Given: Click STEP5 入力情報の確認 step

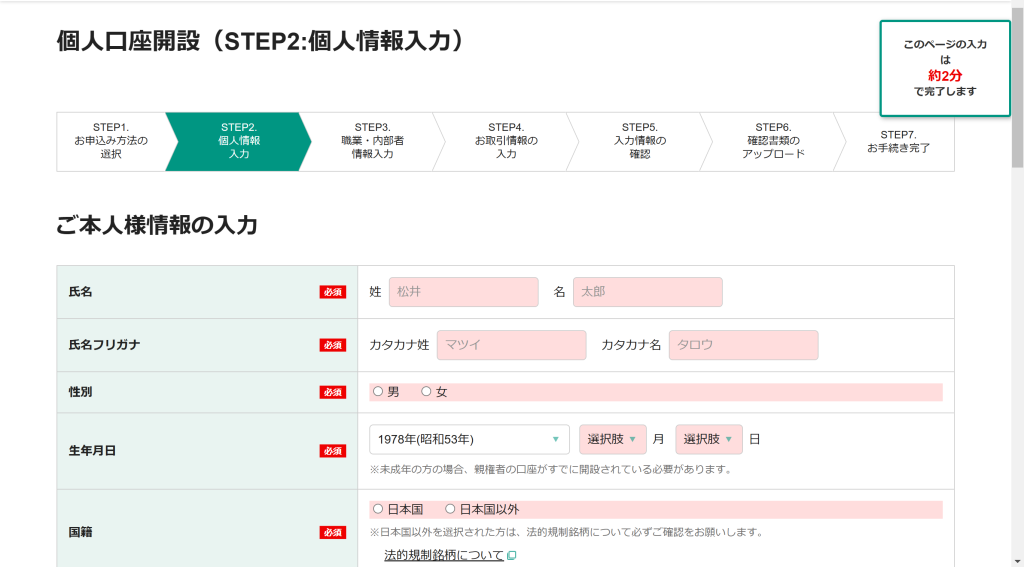Looking at the screenshot, I should coord(639,141).
